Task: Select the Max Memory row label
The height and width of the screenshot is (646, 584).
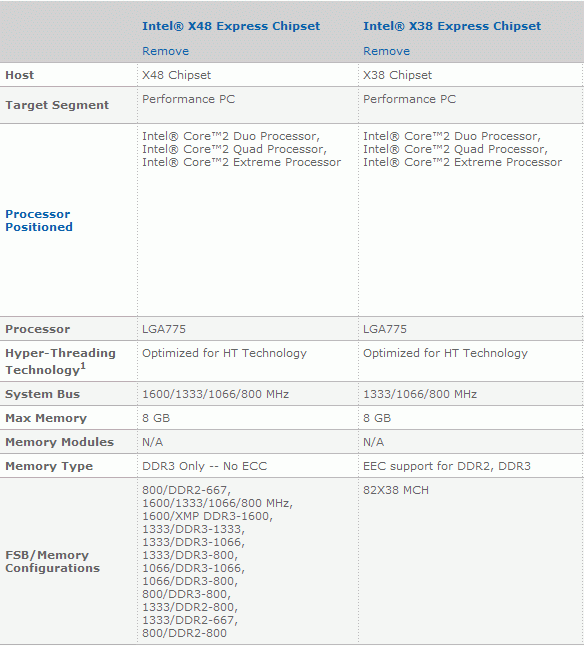Action: (46, 418)
